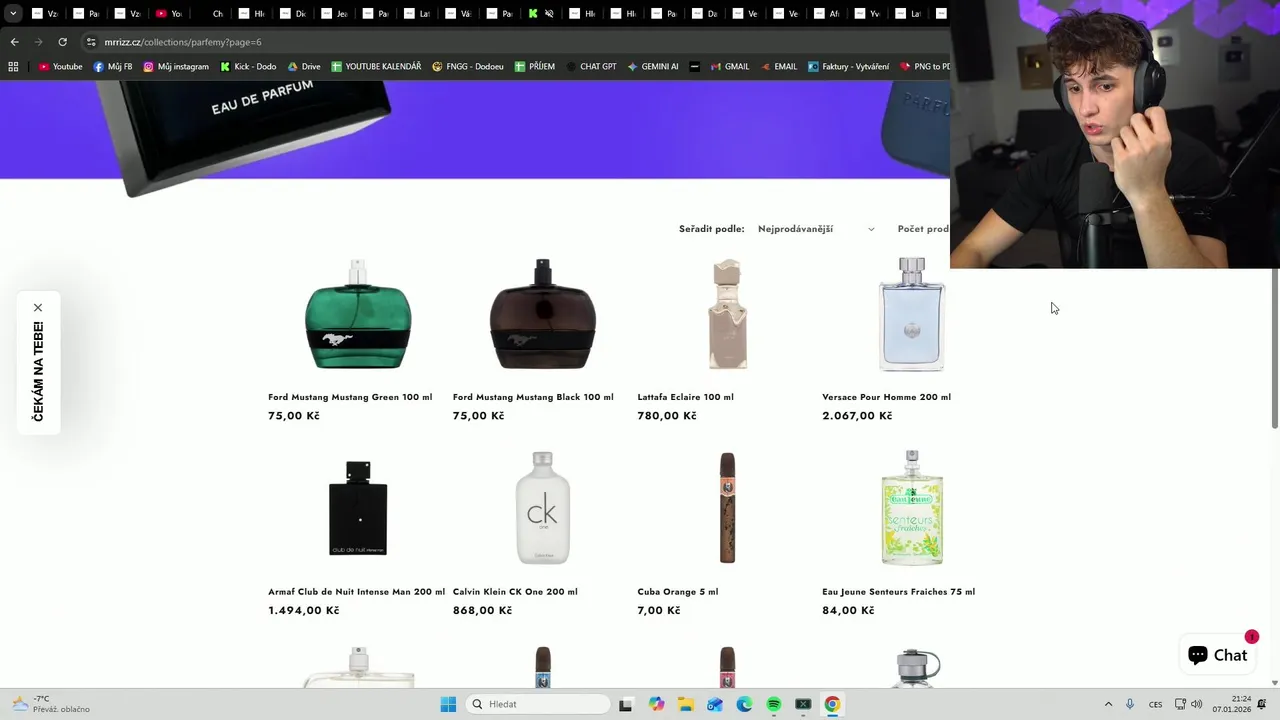Open the Drive bookmark
This screenshot has height=720, width=1280.
(x=303, y=67)
